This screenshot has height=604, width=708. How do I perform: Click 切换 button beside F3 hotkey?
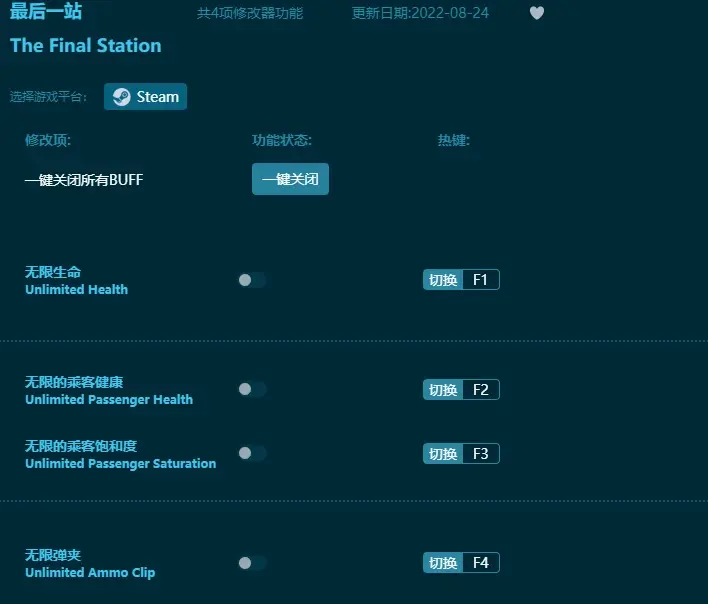[x=443, y=454]
